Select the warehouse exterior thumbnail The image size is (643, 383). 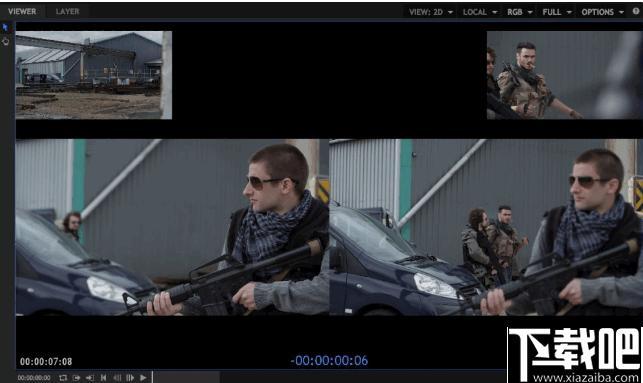[x=93, y=75]
